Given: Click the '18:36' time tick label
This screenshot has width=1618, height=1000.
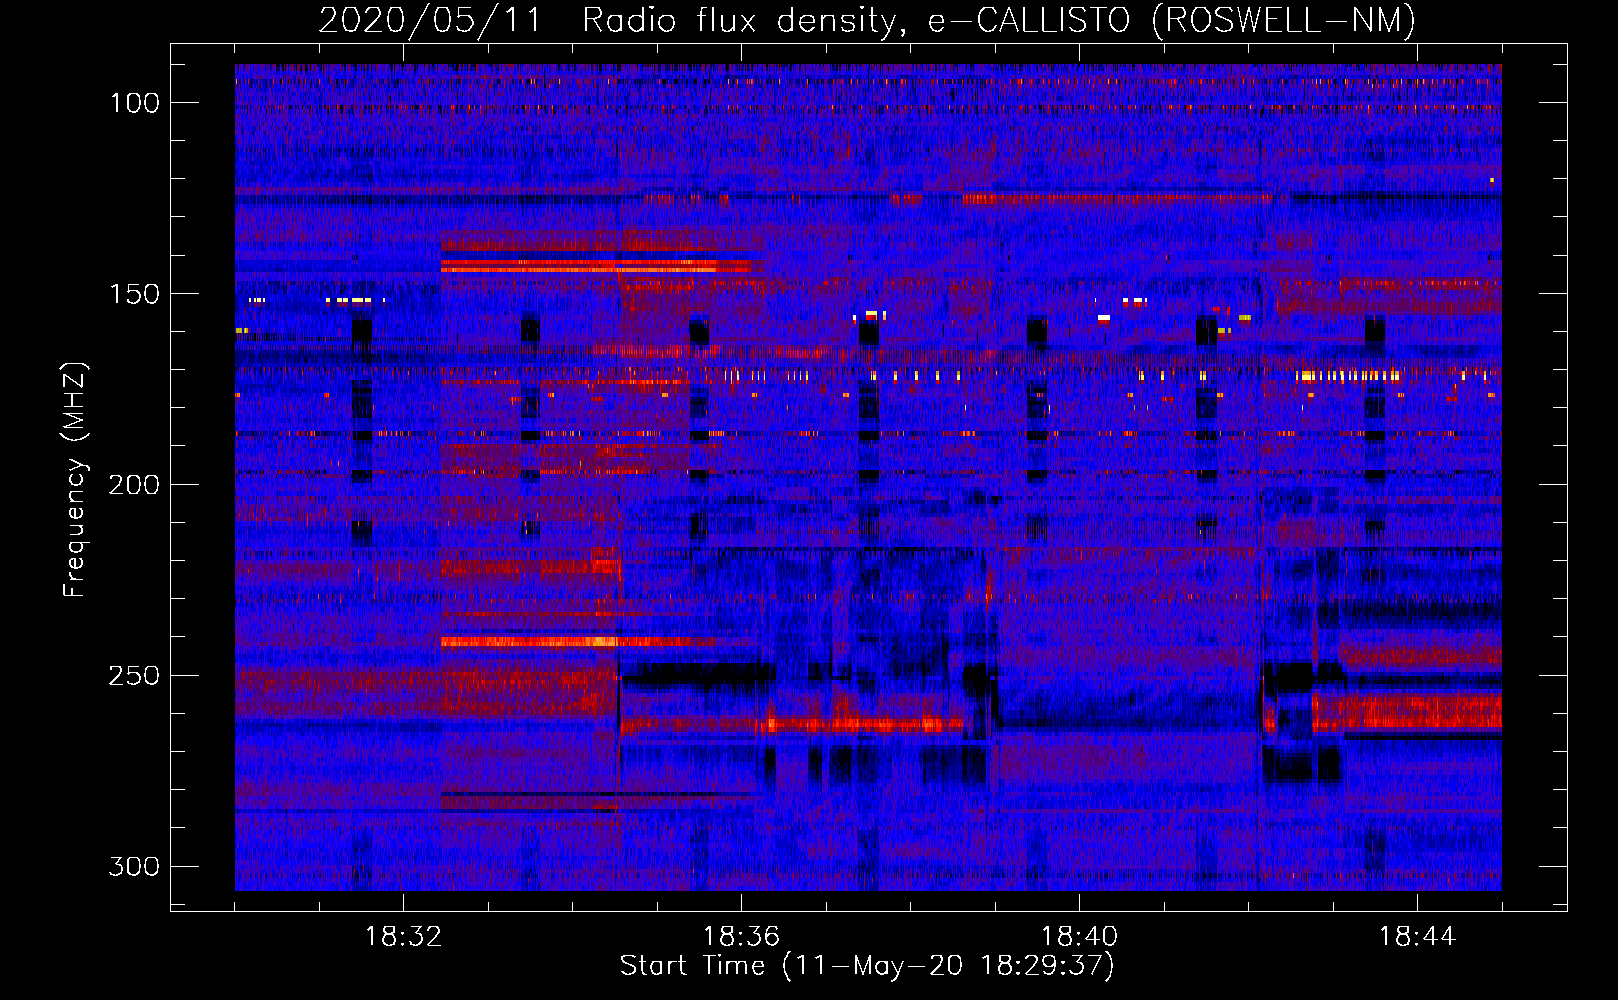Looking at the screenshot, I should coord(741,937).
